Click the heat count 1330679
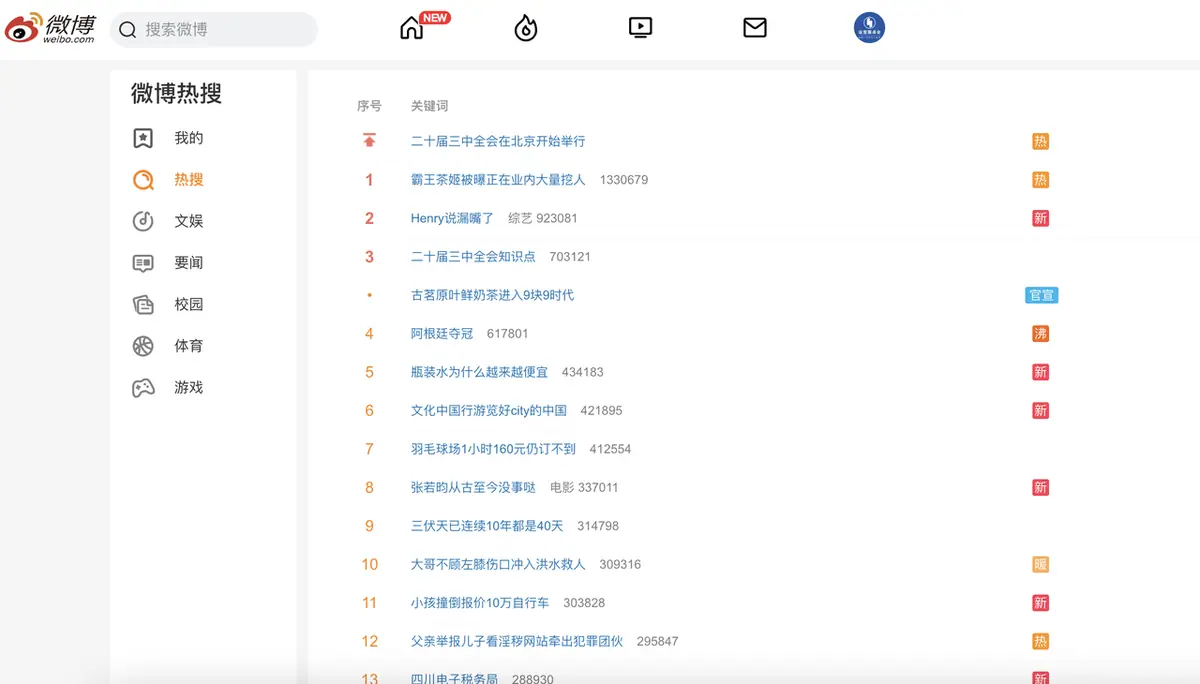1200x684 pixels. [x=624, y=180]
